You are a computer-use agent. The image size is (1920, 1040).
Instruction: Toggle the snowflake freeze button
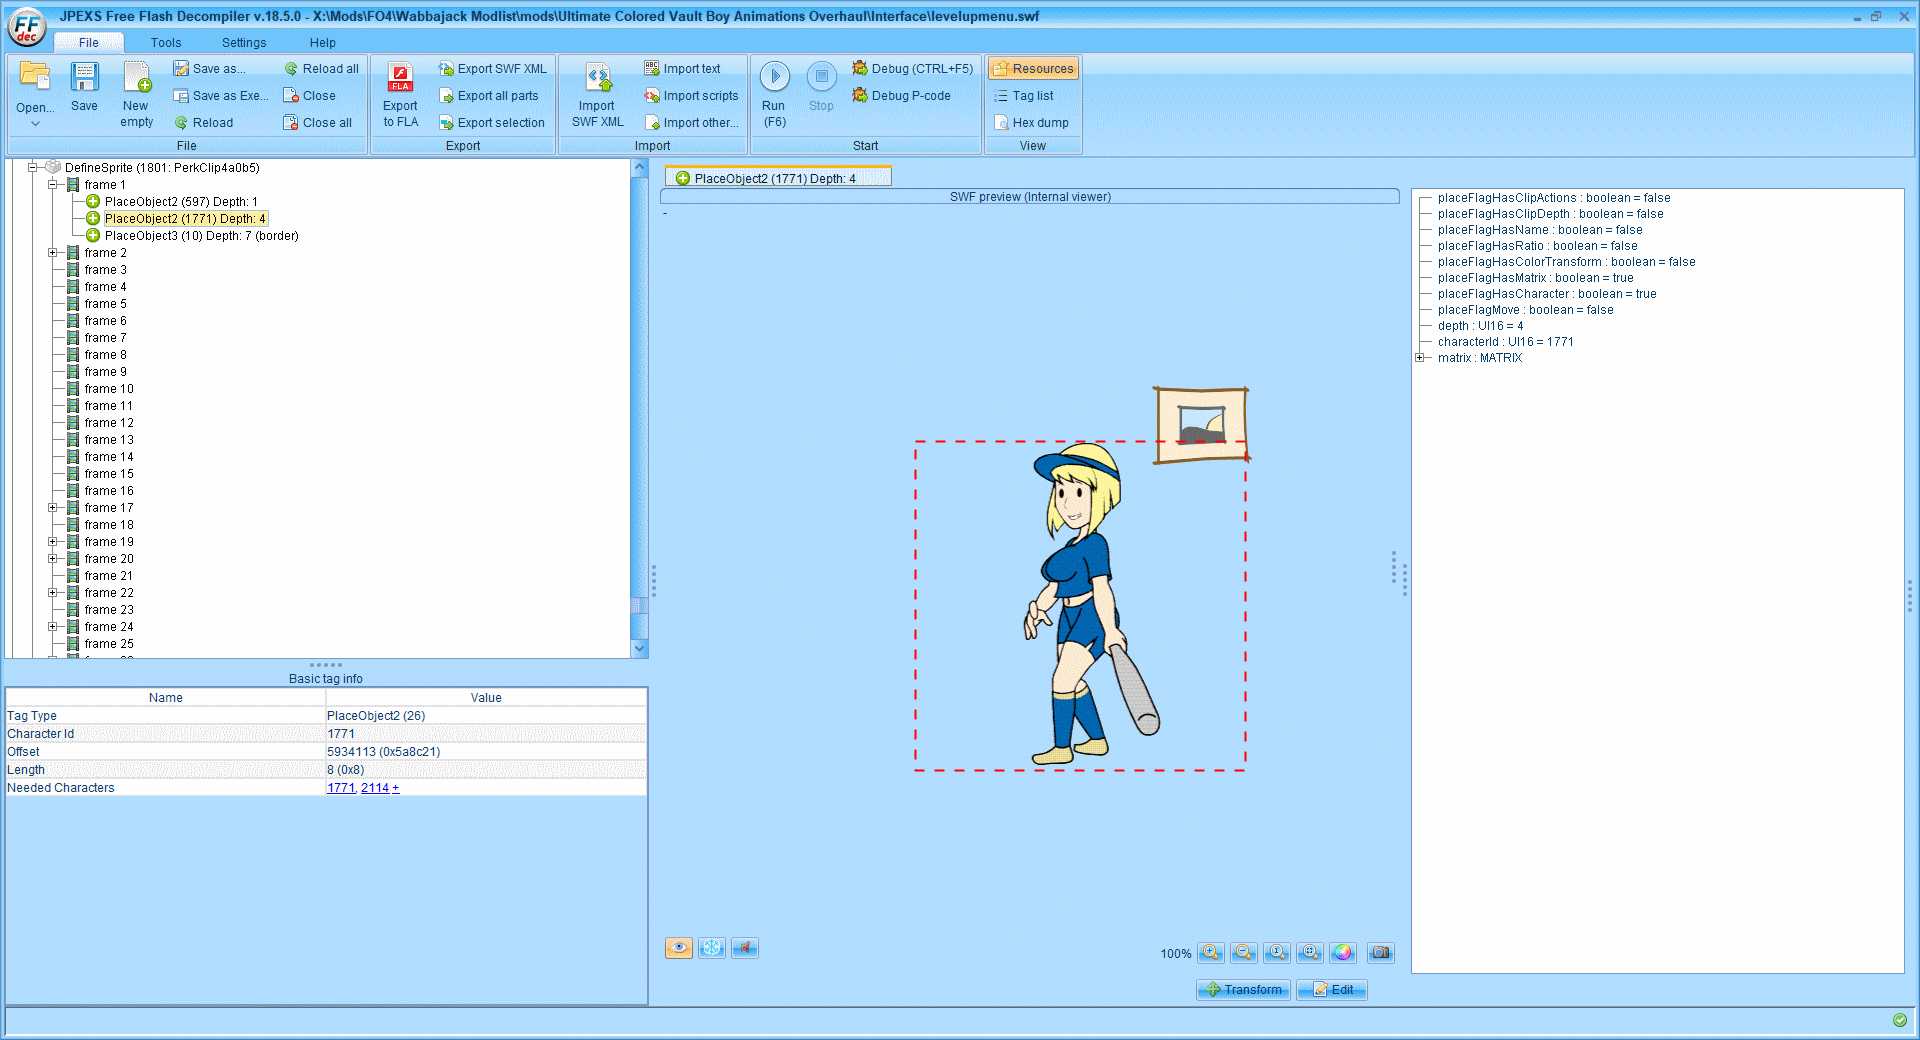coord(712,948)
